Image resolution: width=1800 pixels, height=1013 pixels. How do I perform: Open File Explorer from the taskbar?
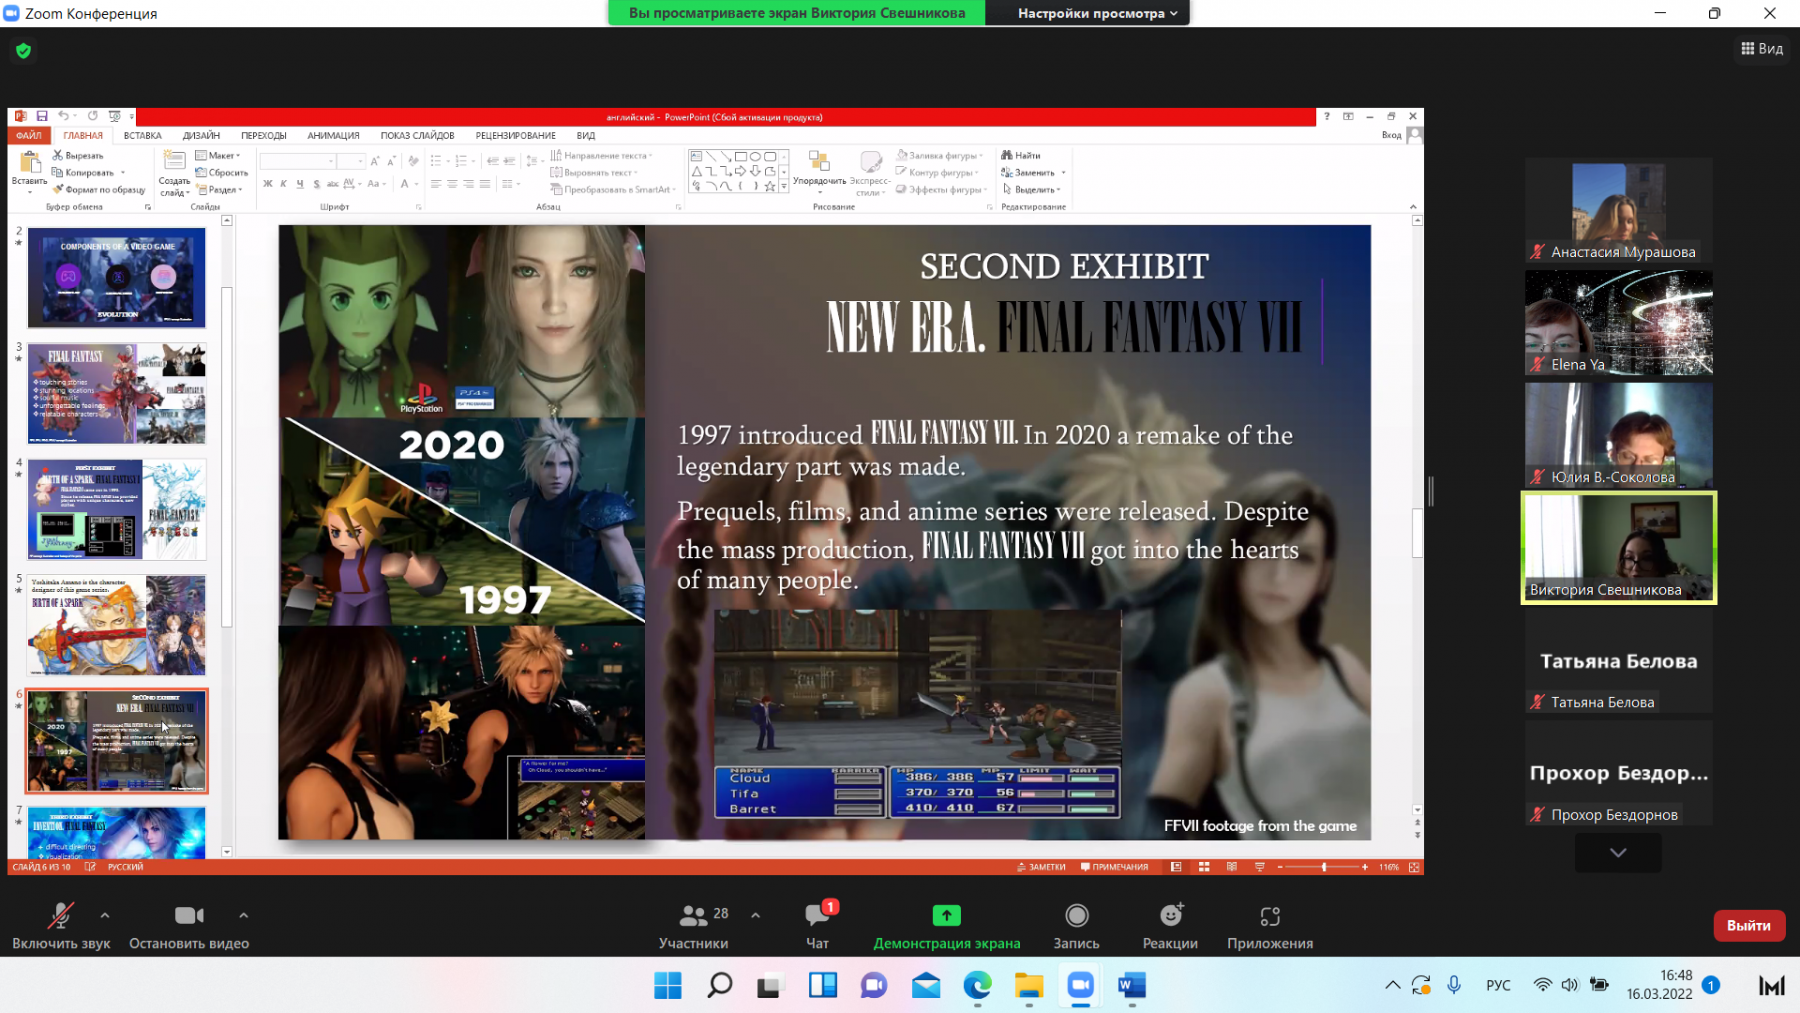pos(1028,986)
